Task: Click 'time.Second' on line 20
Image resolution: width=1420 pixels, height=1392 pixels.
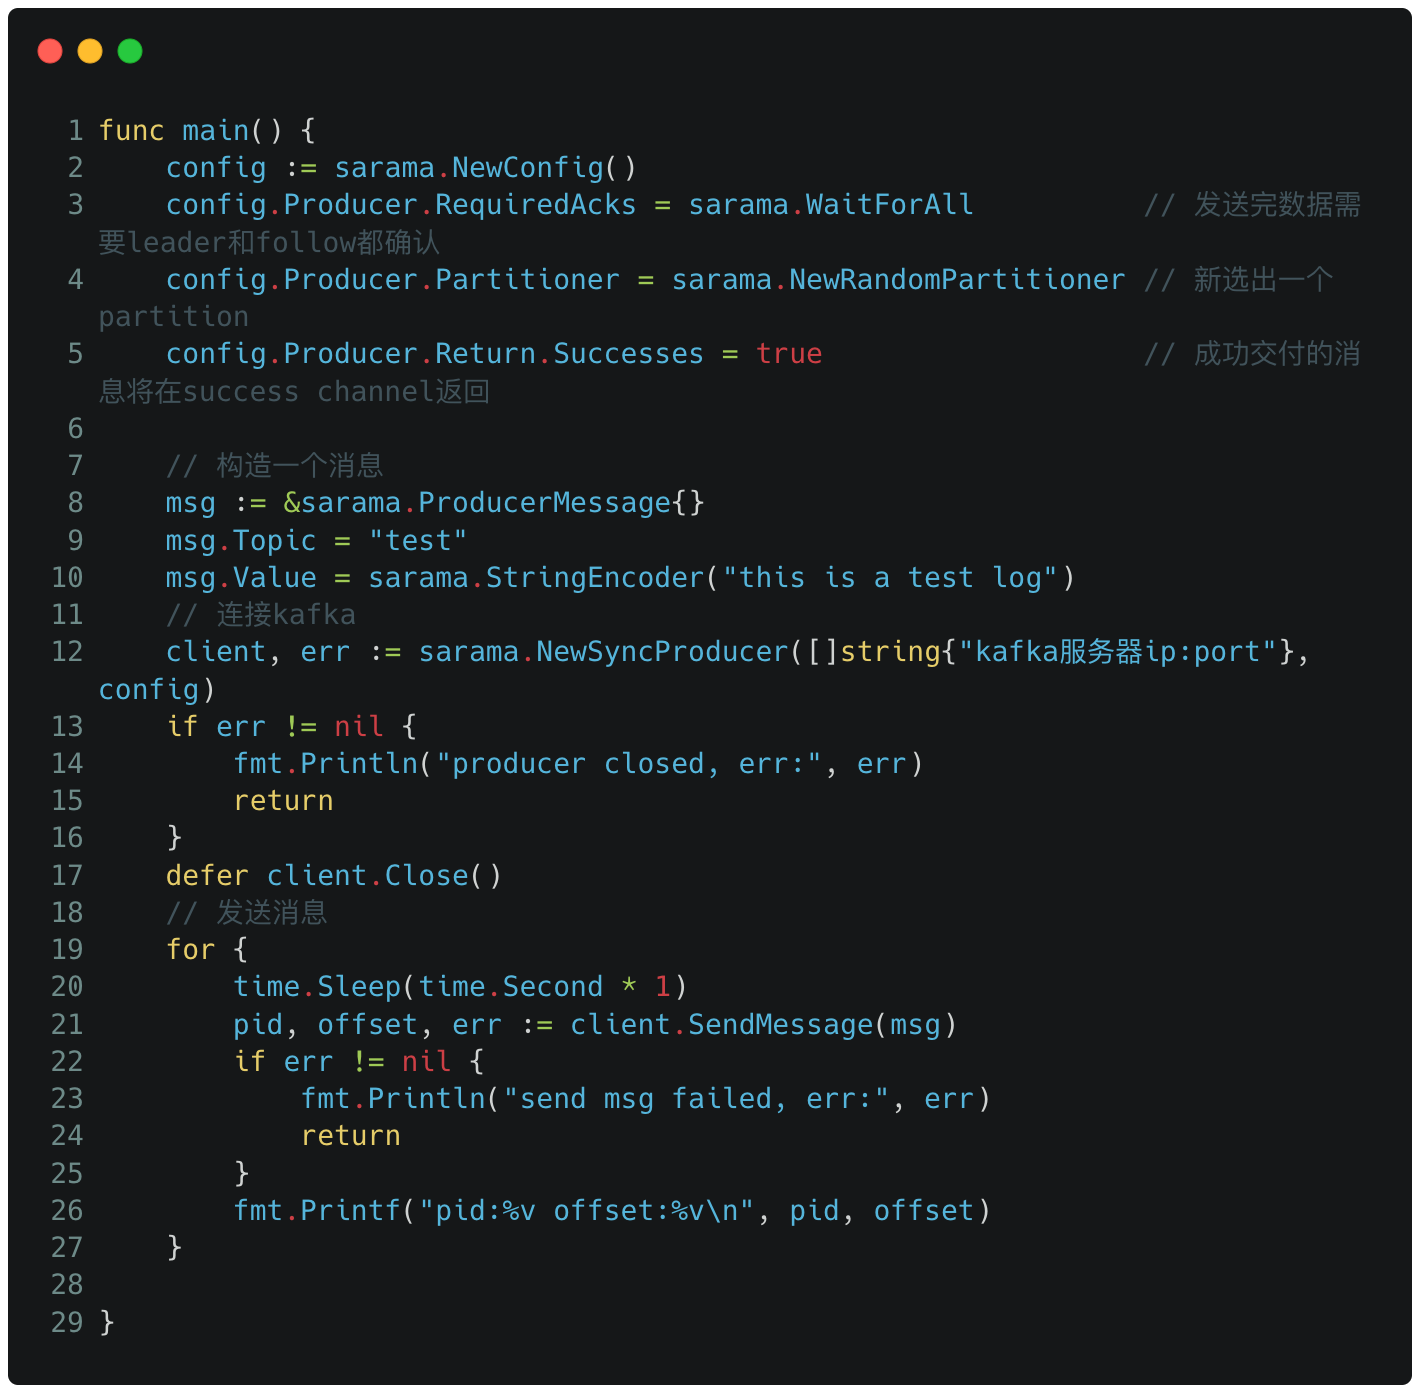Action: tap(511, 987)
